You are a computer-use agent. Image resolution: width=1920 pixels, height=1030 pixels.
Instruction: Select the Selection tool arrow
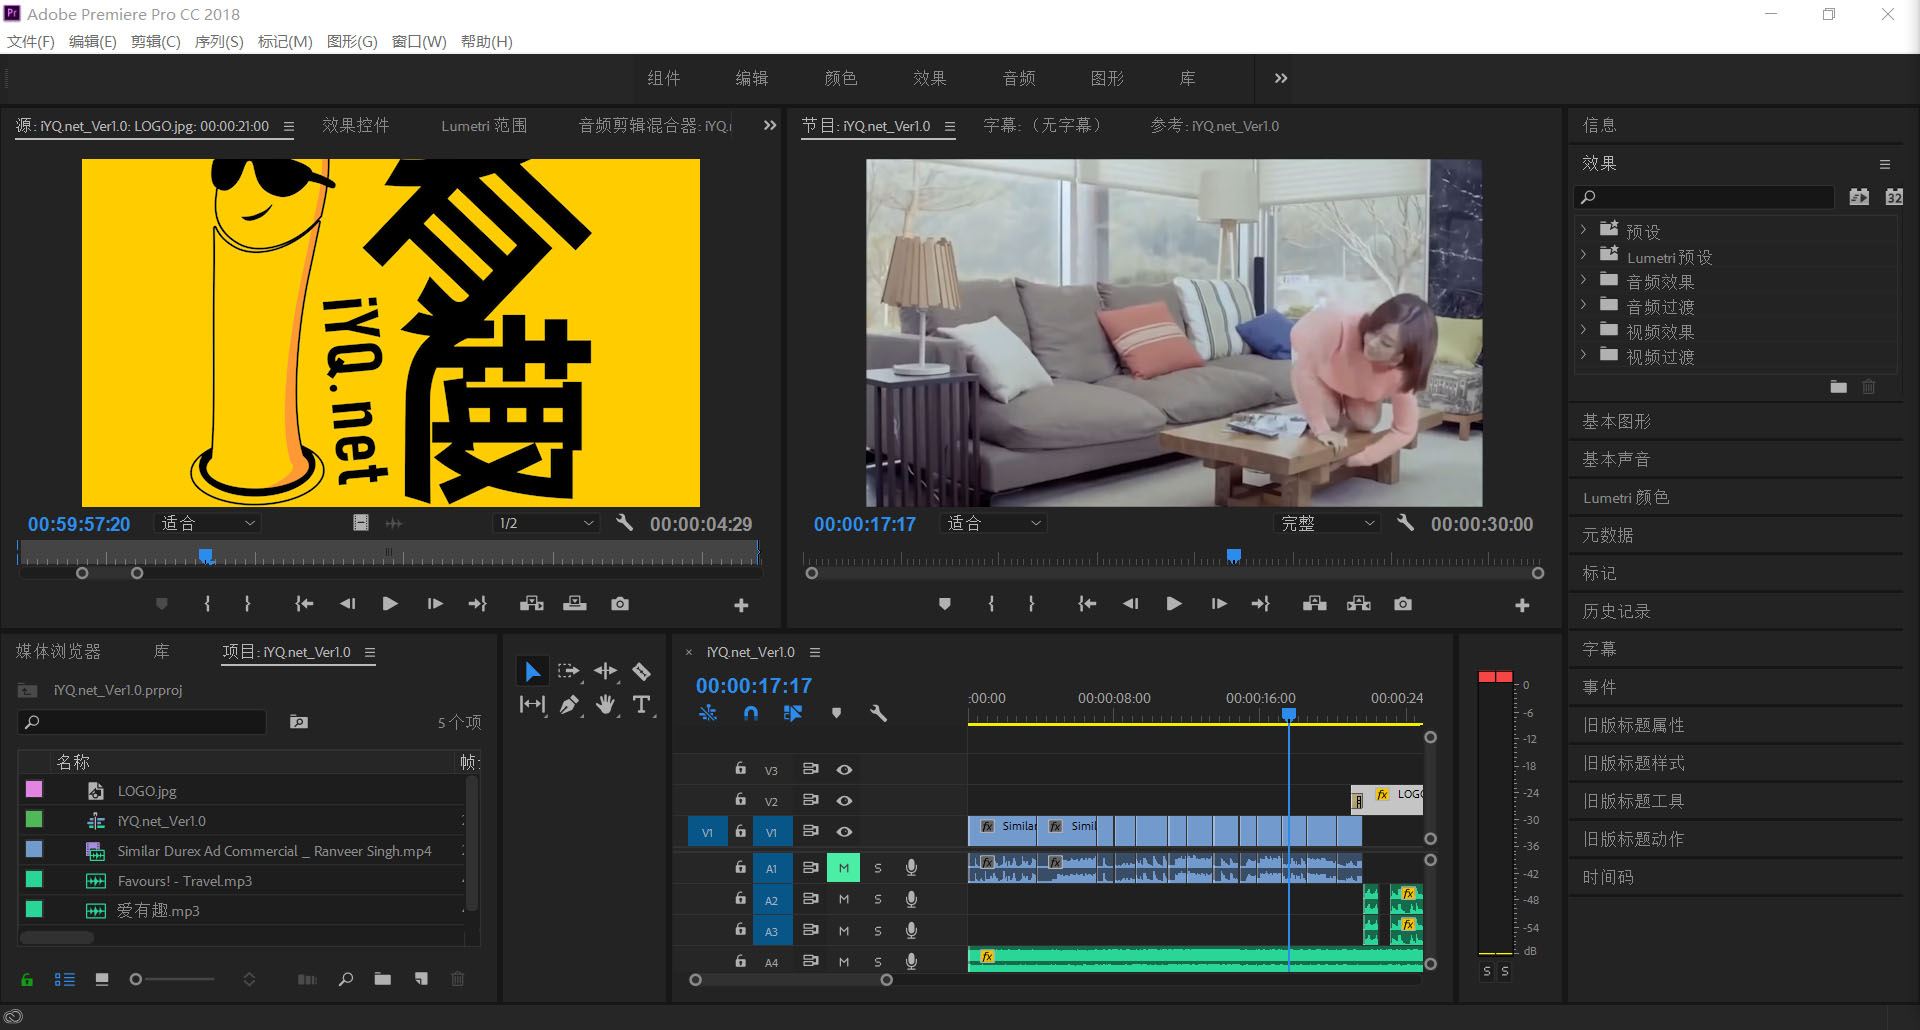tap(532, 672)
